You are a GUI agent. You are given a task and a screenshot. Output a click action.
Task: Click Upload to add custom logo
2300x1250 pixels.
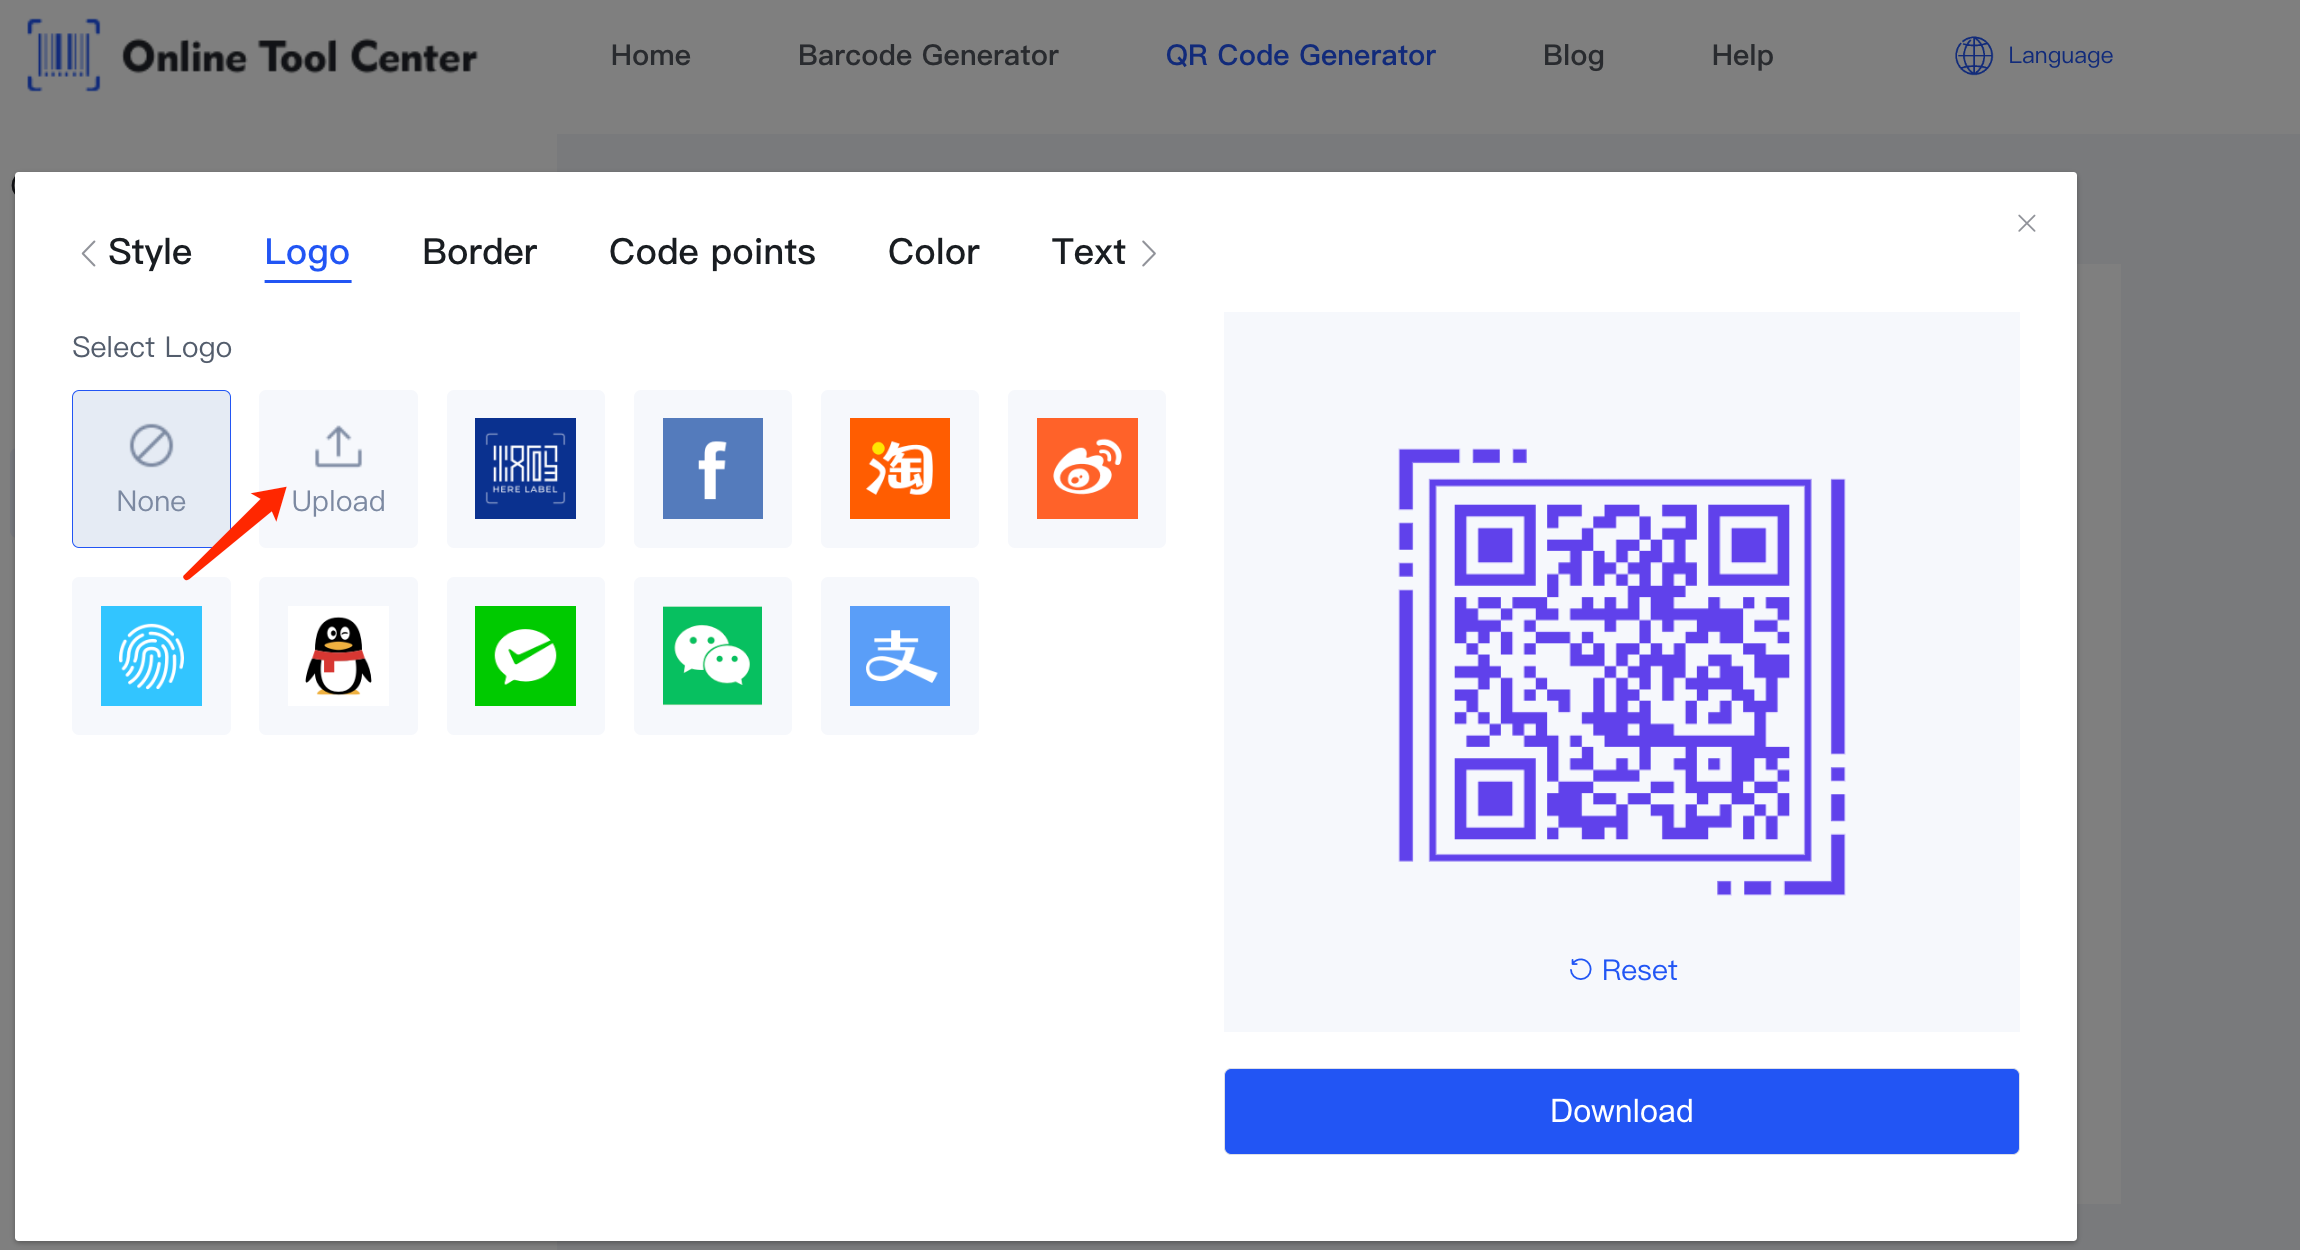pyautogui.click(x=338, y=466)
